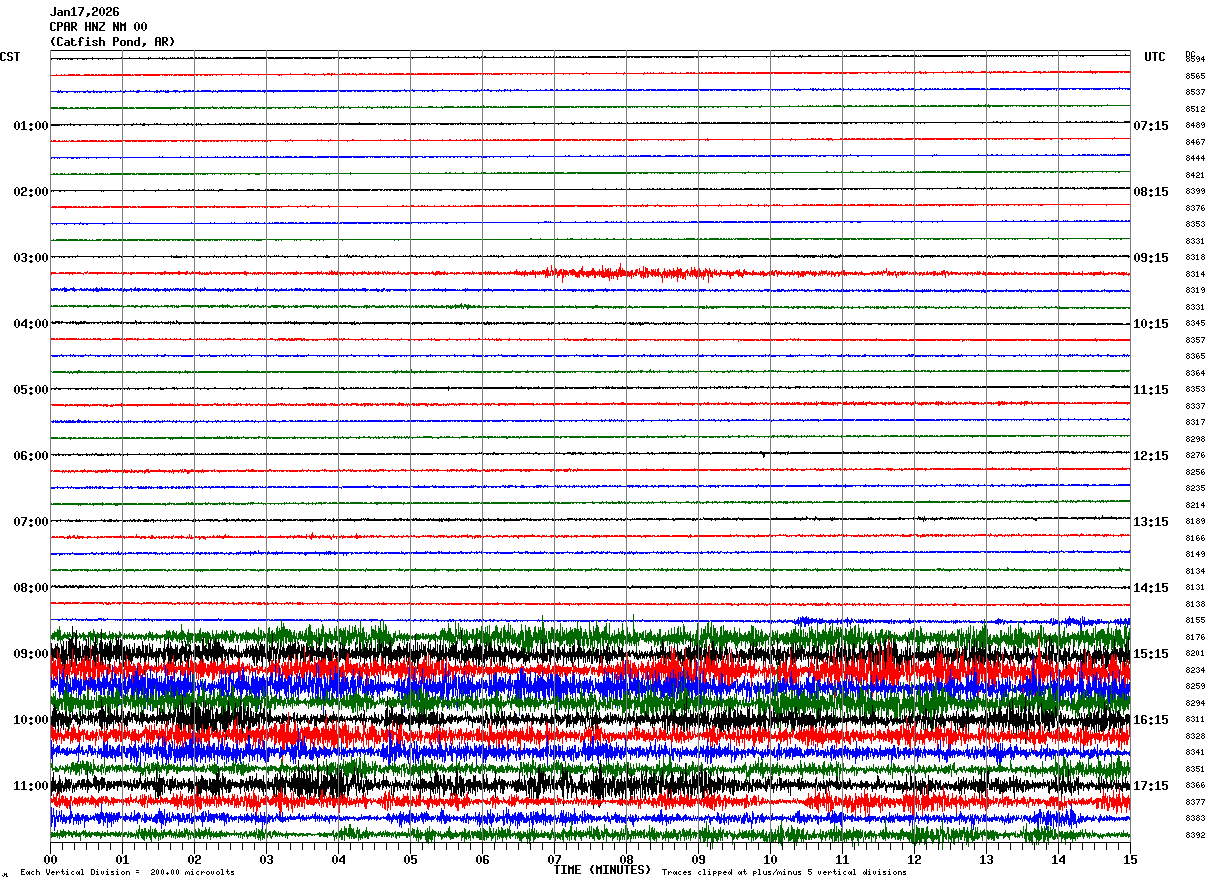Screen dimensions: 1210x886
Task: Click the 15 minute tick label on time axis
Action: [x=1130, y=859]
